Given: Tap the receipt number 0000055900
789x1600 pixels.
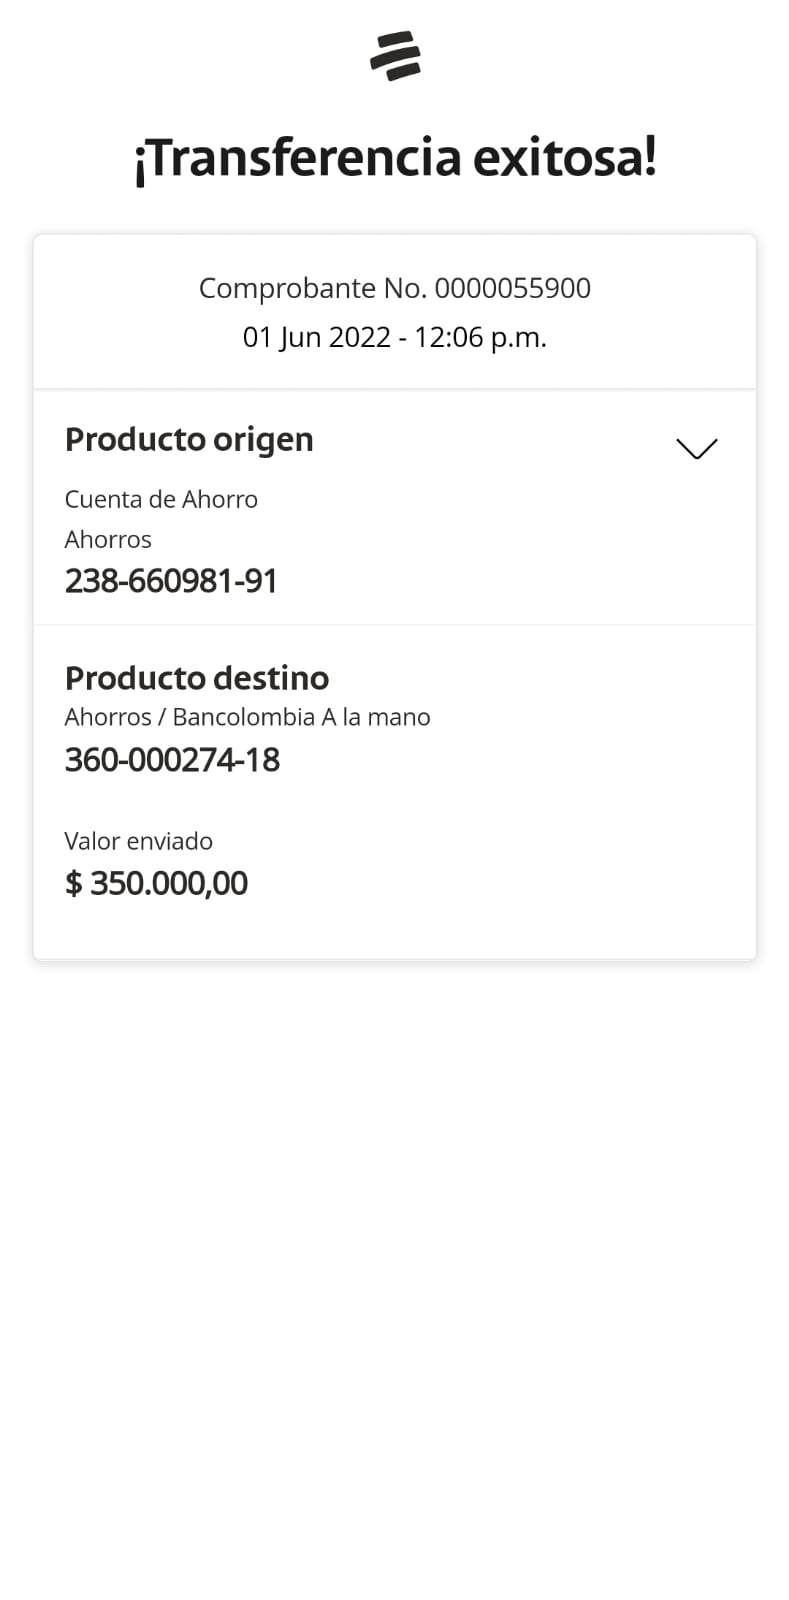Looking at the screenshot, I should pos(513,288).
